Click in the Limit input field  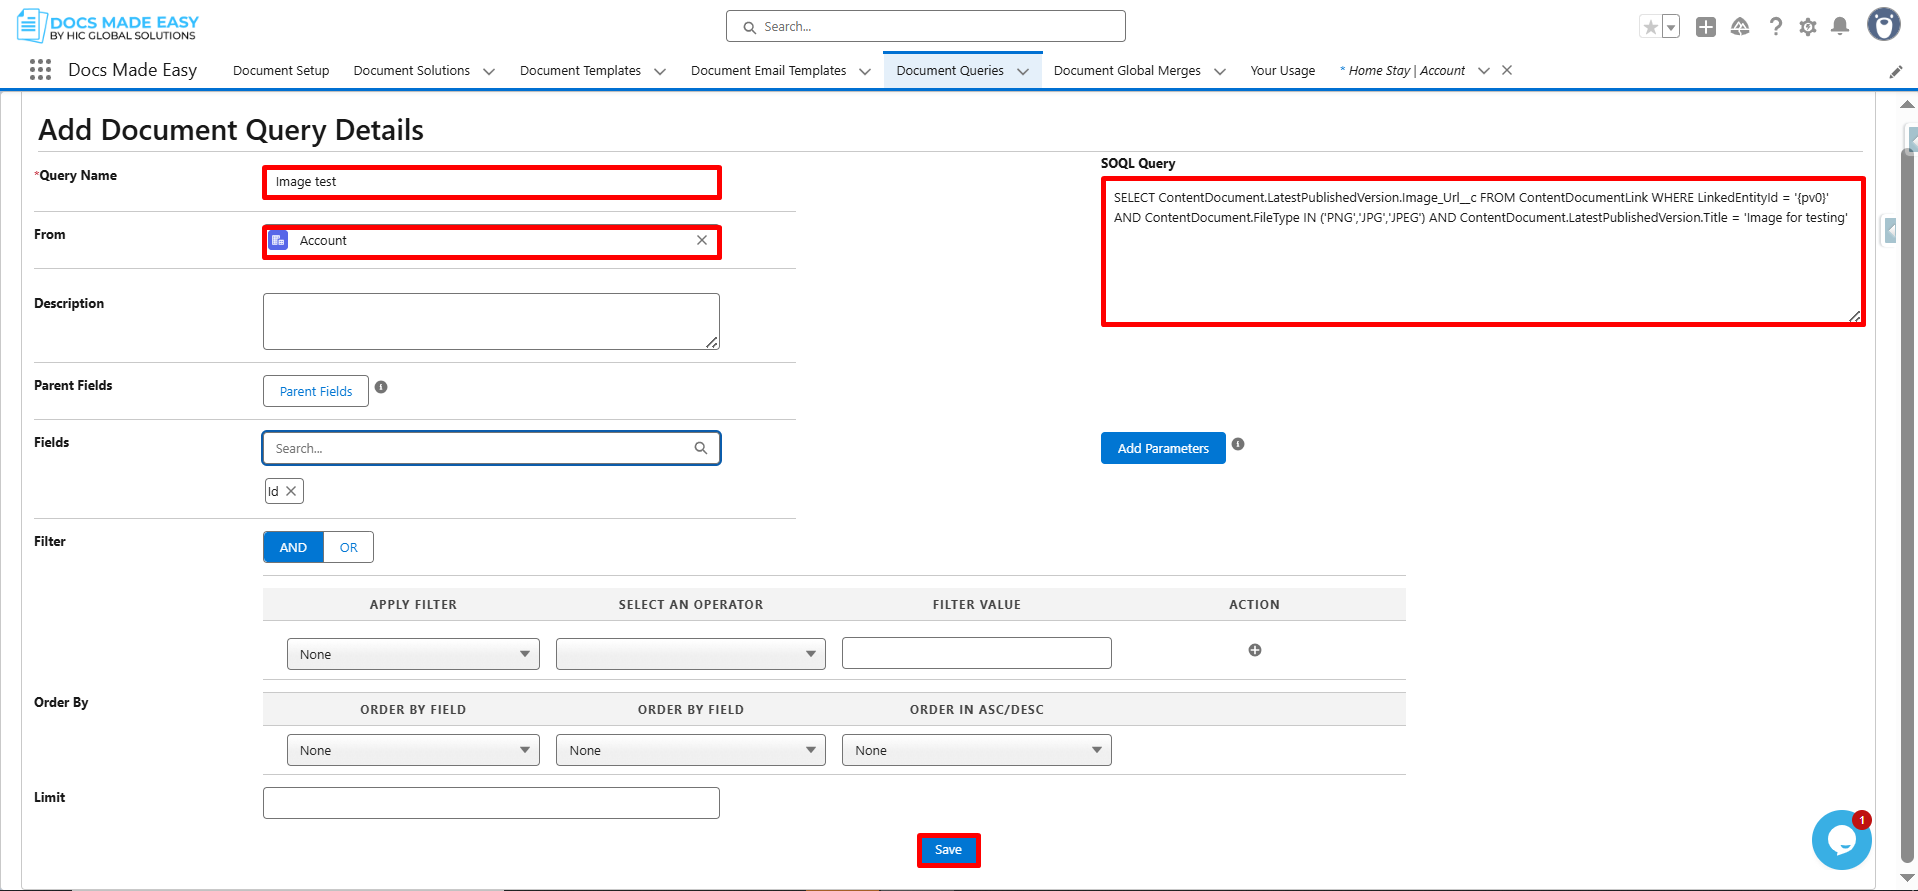[491, 803]
